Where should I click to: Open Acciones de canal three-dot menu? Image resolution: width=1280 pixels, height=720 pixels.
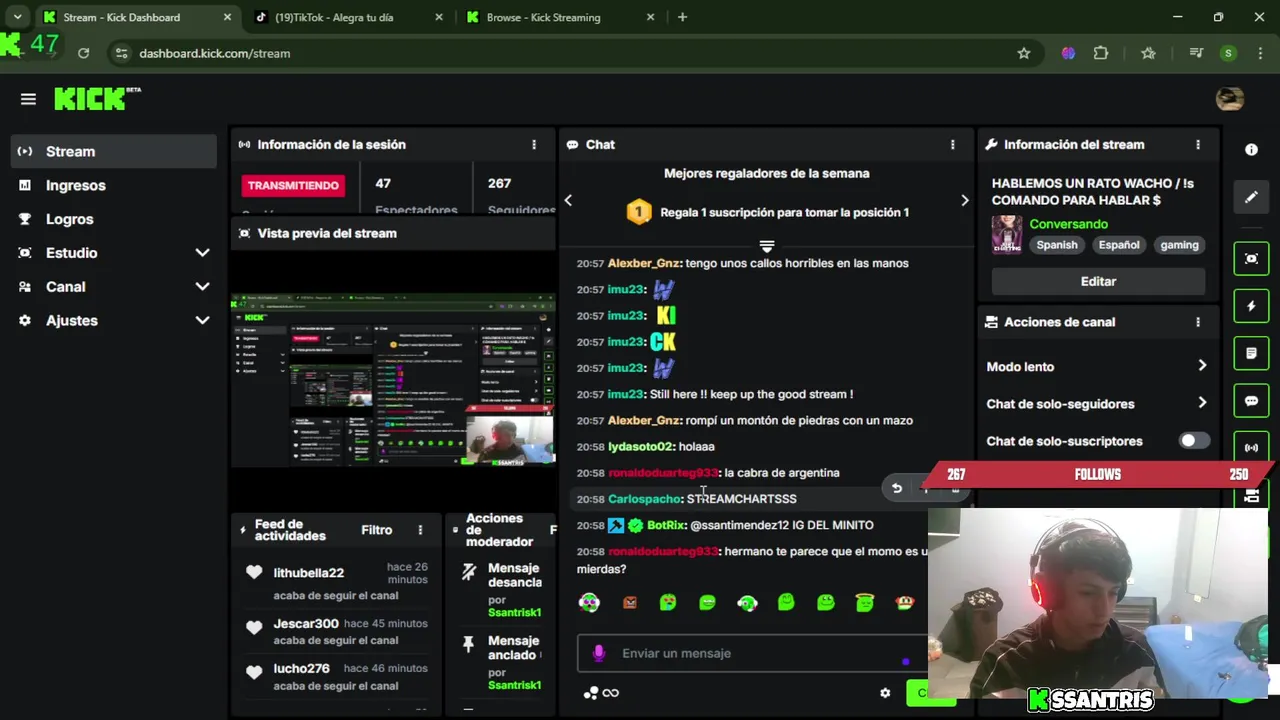coord(1198,322)
